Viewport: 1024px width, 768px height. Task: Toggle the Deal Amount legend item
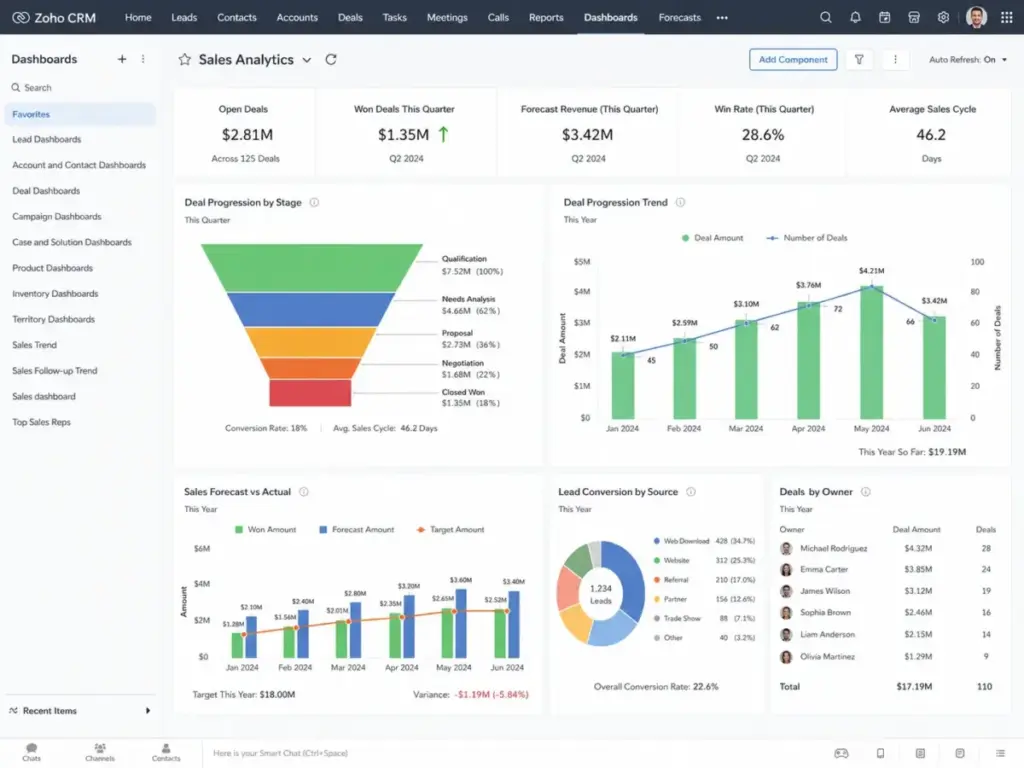(x=712, y=238)
